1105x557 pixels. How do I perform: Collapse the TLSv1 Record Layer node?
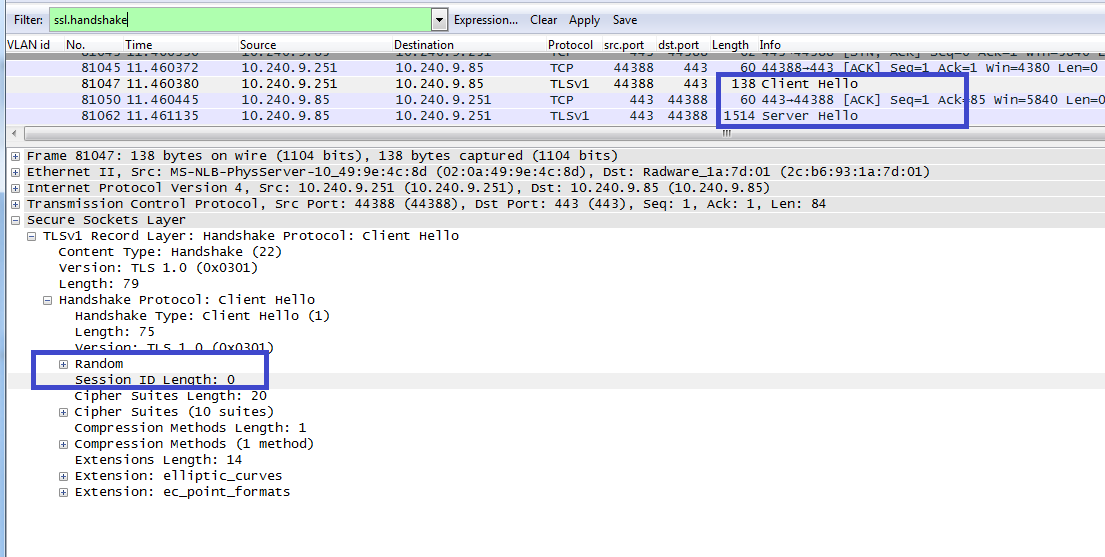click(32, 236)
